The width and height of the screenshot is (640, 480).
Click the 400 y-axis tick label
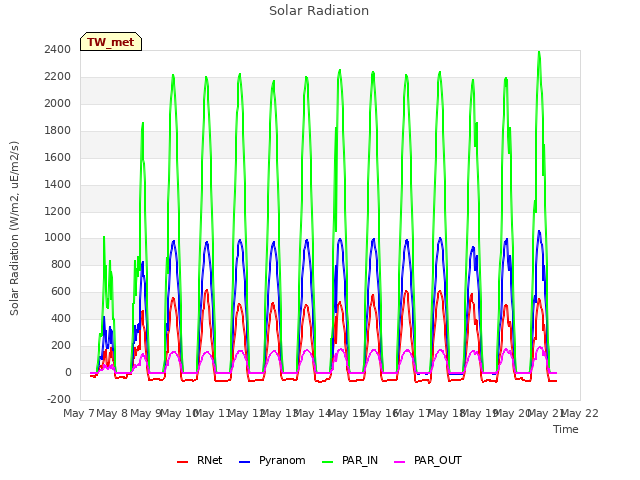click(61, 318)
